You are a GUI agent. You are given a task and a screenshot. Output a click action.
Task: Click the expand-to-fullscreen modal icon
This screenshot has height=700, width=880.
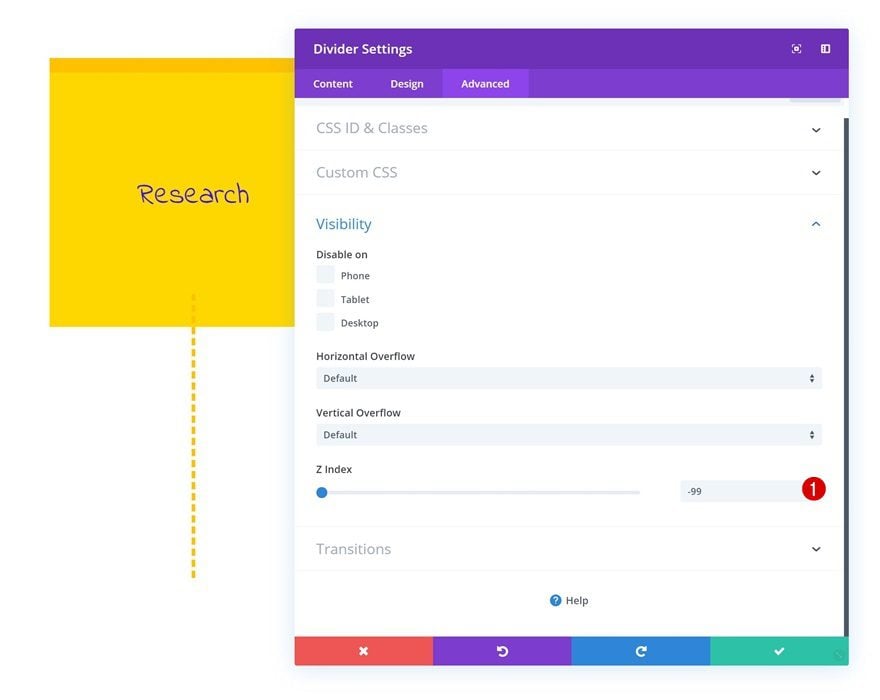click(x=796, y=49)
